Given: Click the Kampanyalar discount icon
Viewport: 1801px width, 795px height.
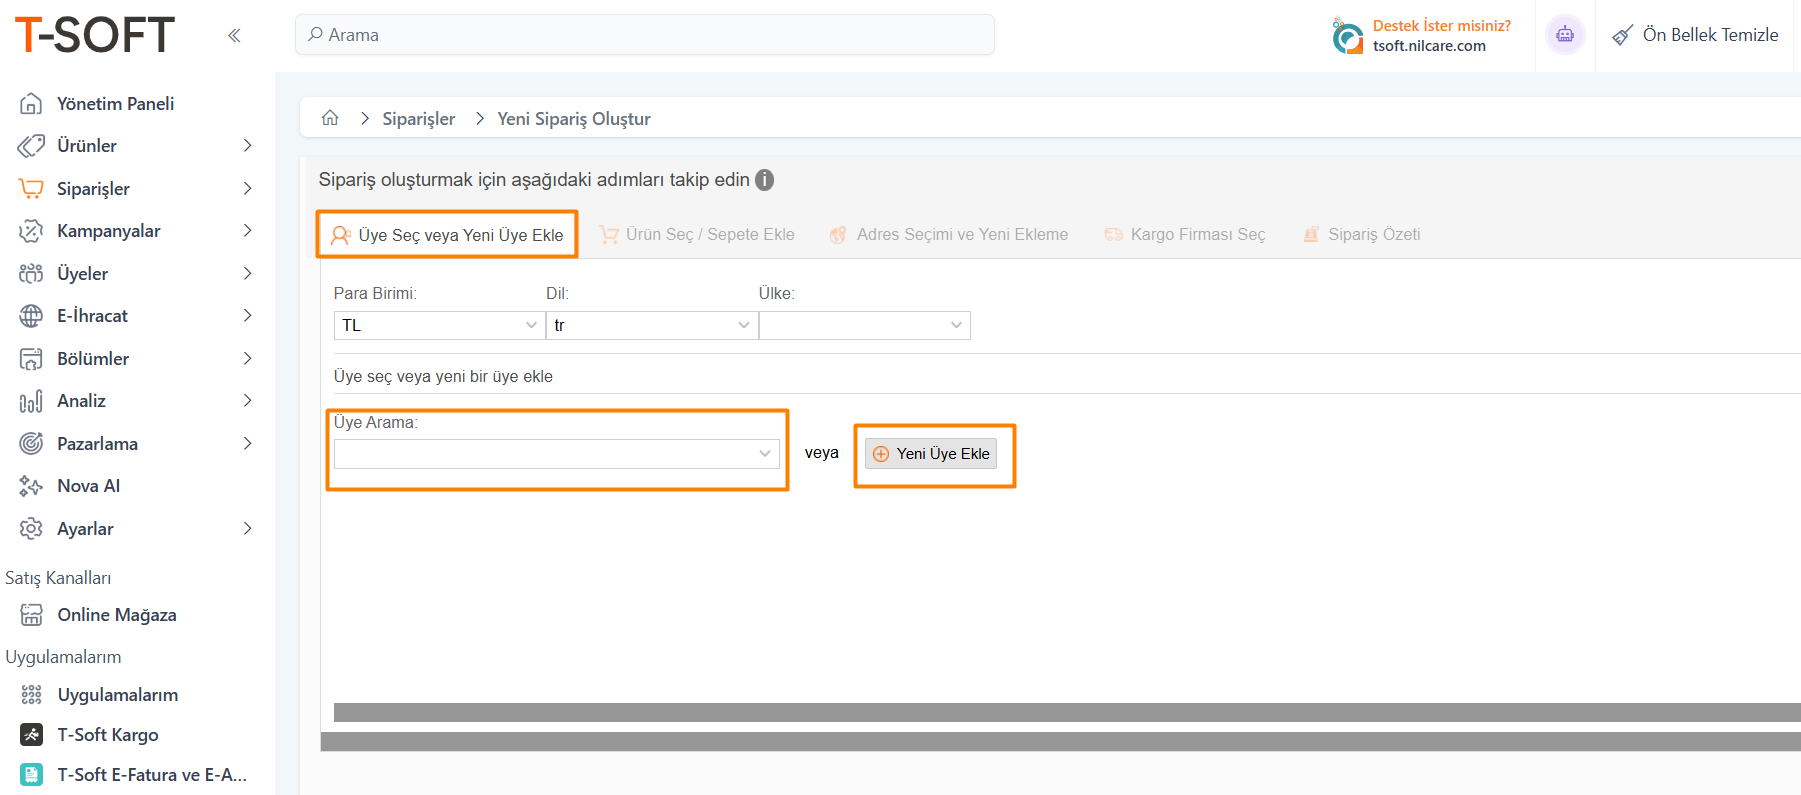Looking at the screenshot, I should (31, 231).
